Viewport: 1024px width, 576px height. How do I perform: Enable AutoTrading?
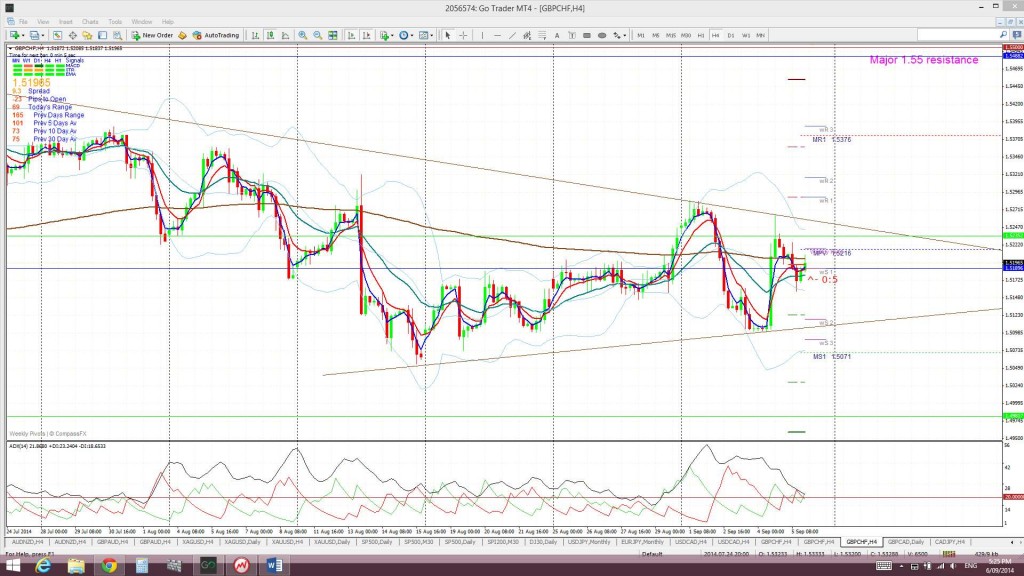click(x=218, y=35)
